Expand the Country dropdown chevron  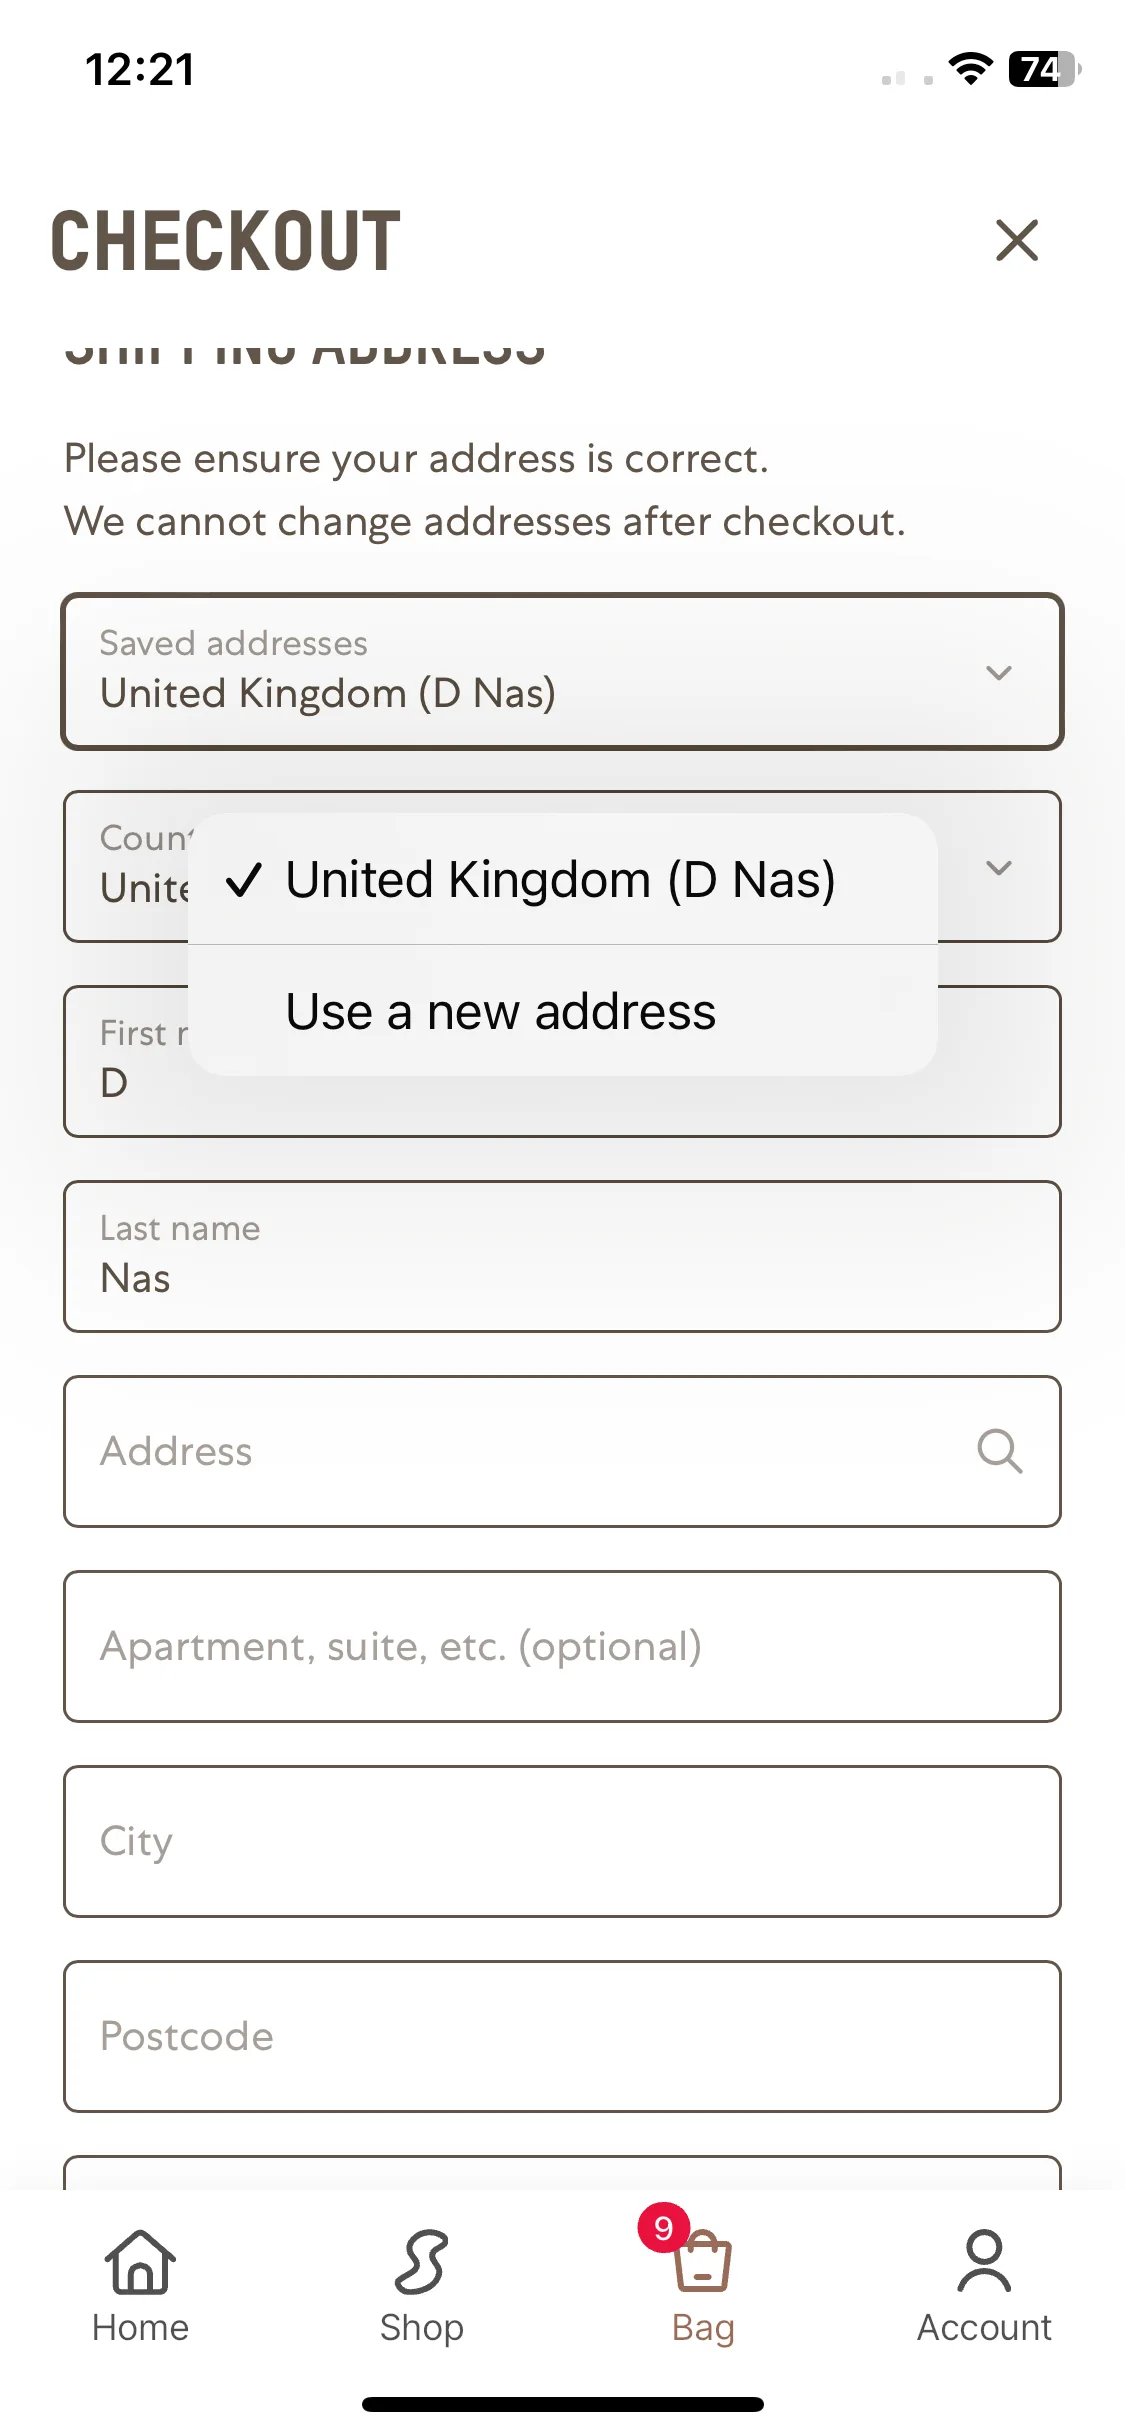click(x=999, y=868)
